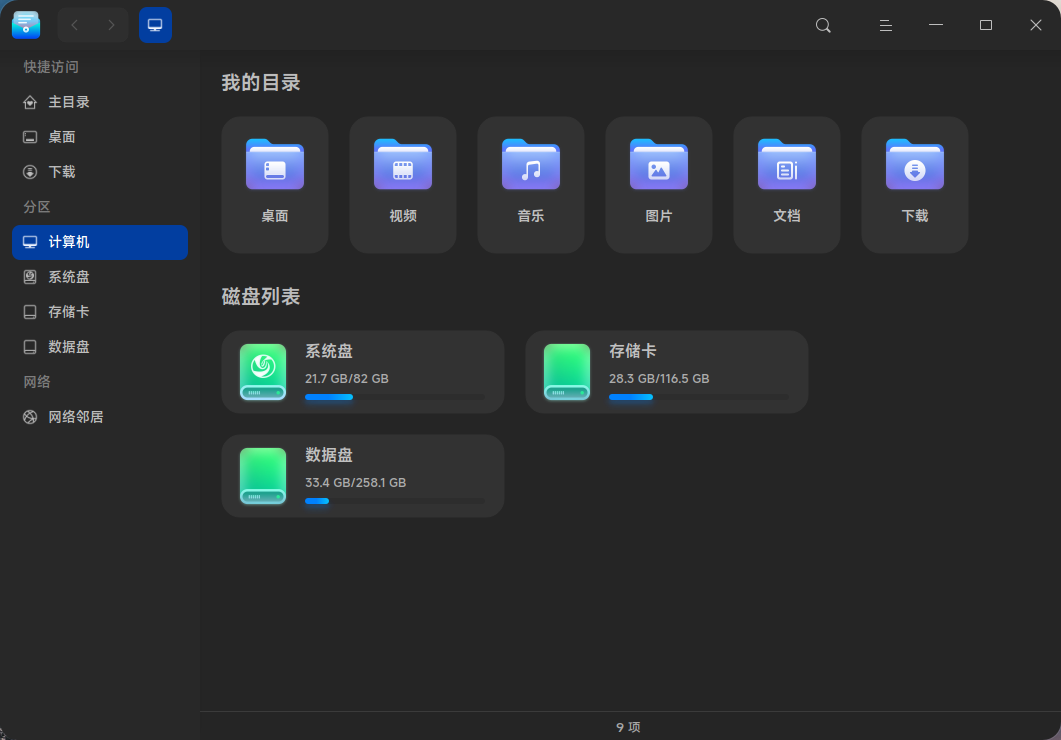
Task: Click the 系统盘 usage progress bar
Action: click(395, 397)
